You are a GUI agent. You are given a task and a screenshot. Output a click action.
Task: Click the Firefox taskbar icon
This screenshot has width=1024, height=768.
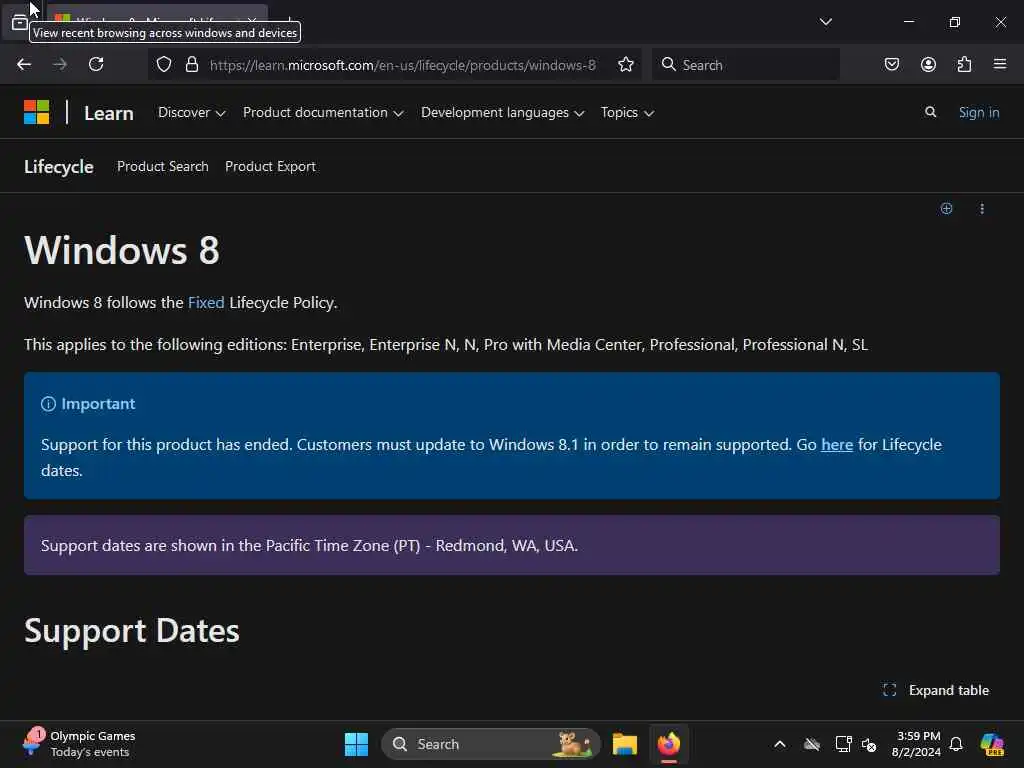(x=669, y=744)
